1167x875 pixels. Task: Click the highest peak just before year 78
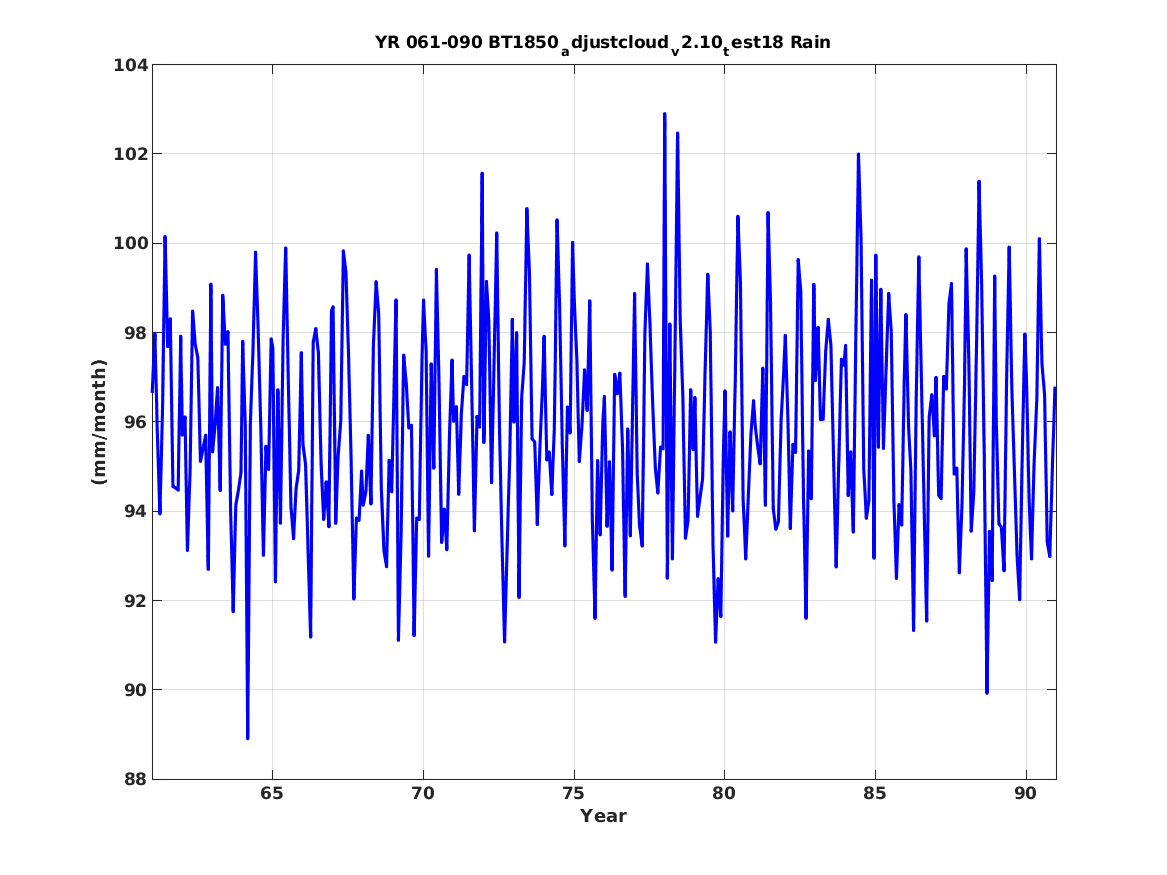coord(665,114)
